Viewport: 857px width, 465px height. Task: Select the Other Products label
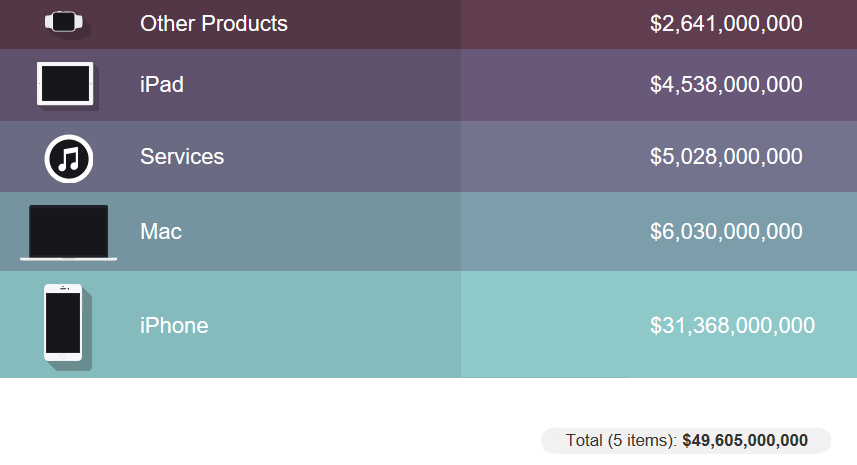[214, 23]
